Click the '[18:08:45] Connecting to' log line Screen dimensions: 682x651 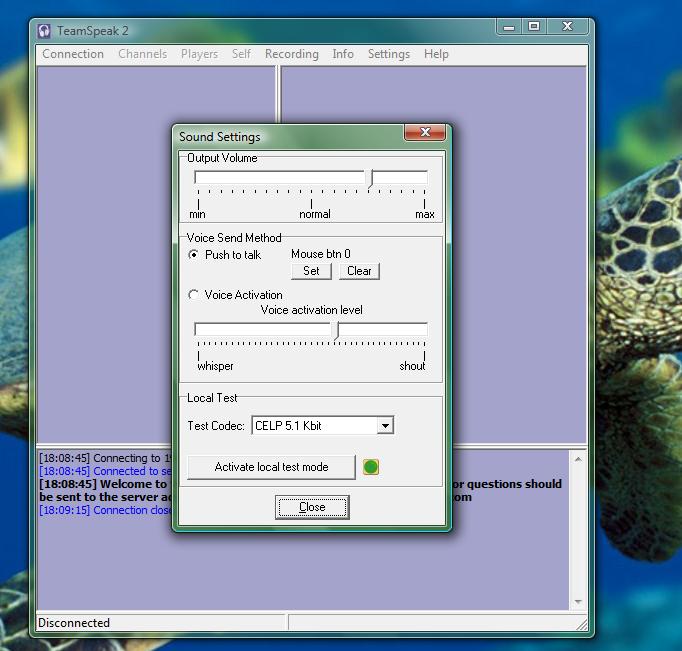click(106, 458)
